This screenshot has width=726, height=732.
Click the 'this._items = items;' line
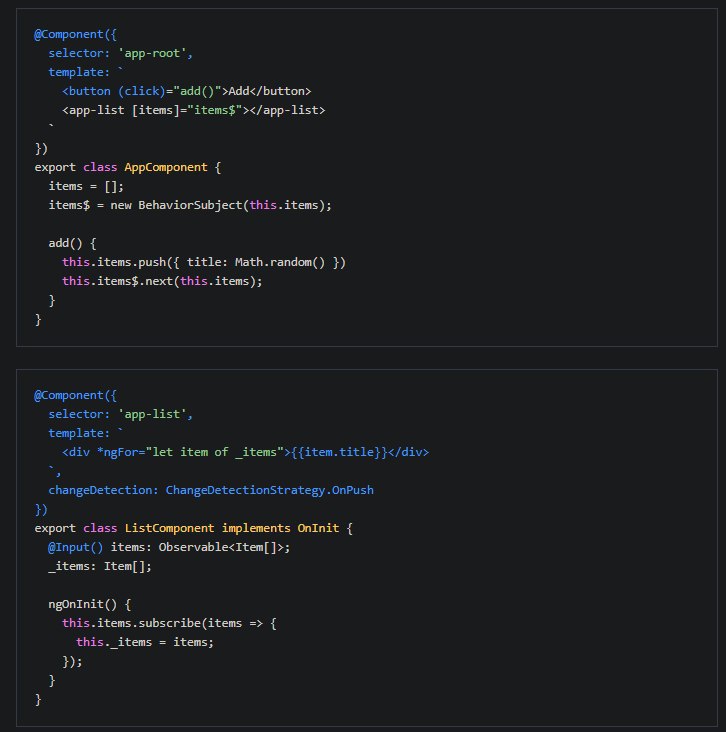point(145,642)
